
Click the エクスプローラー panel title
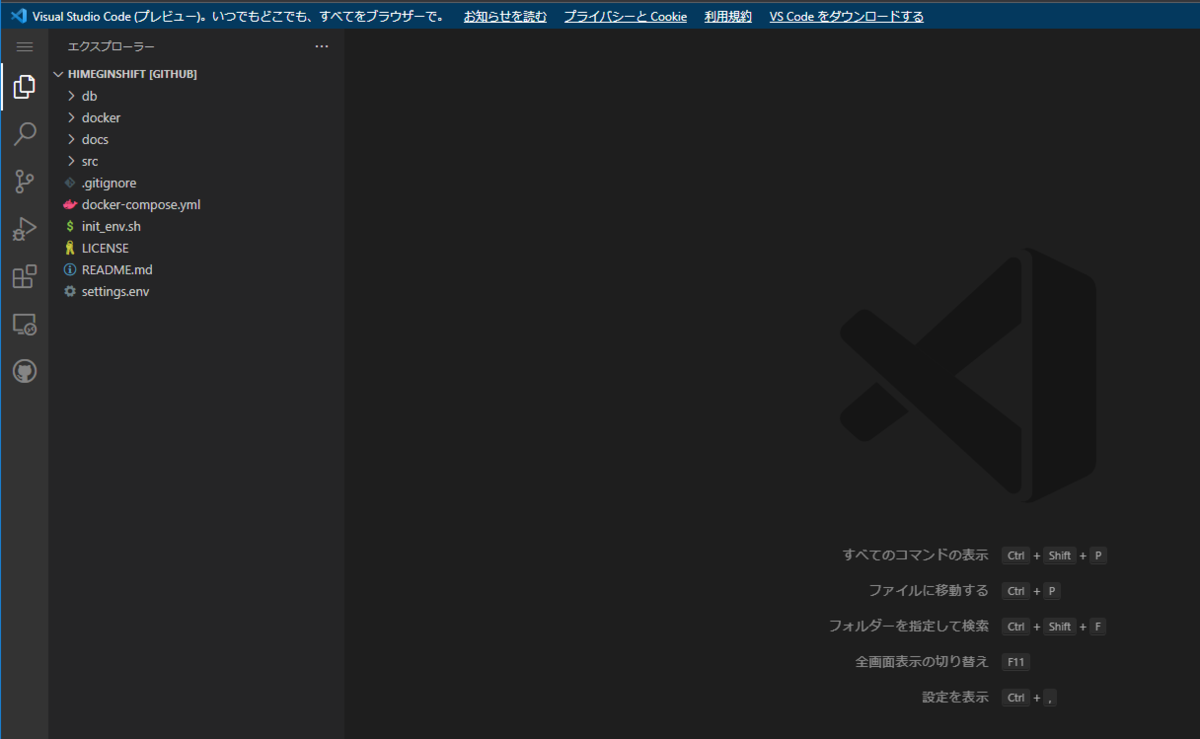pos(111,46)
